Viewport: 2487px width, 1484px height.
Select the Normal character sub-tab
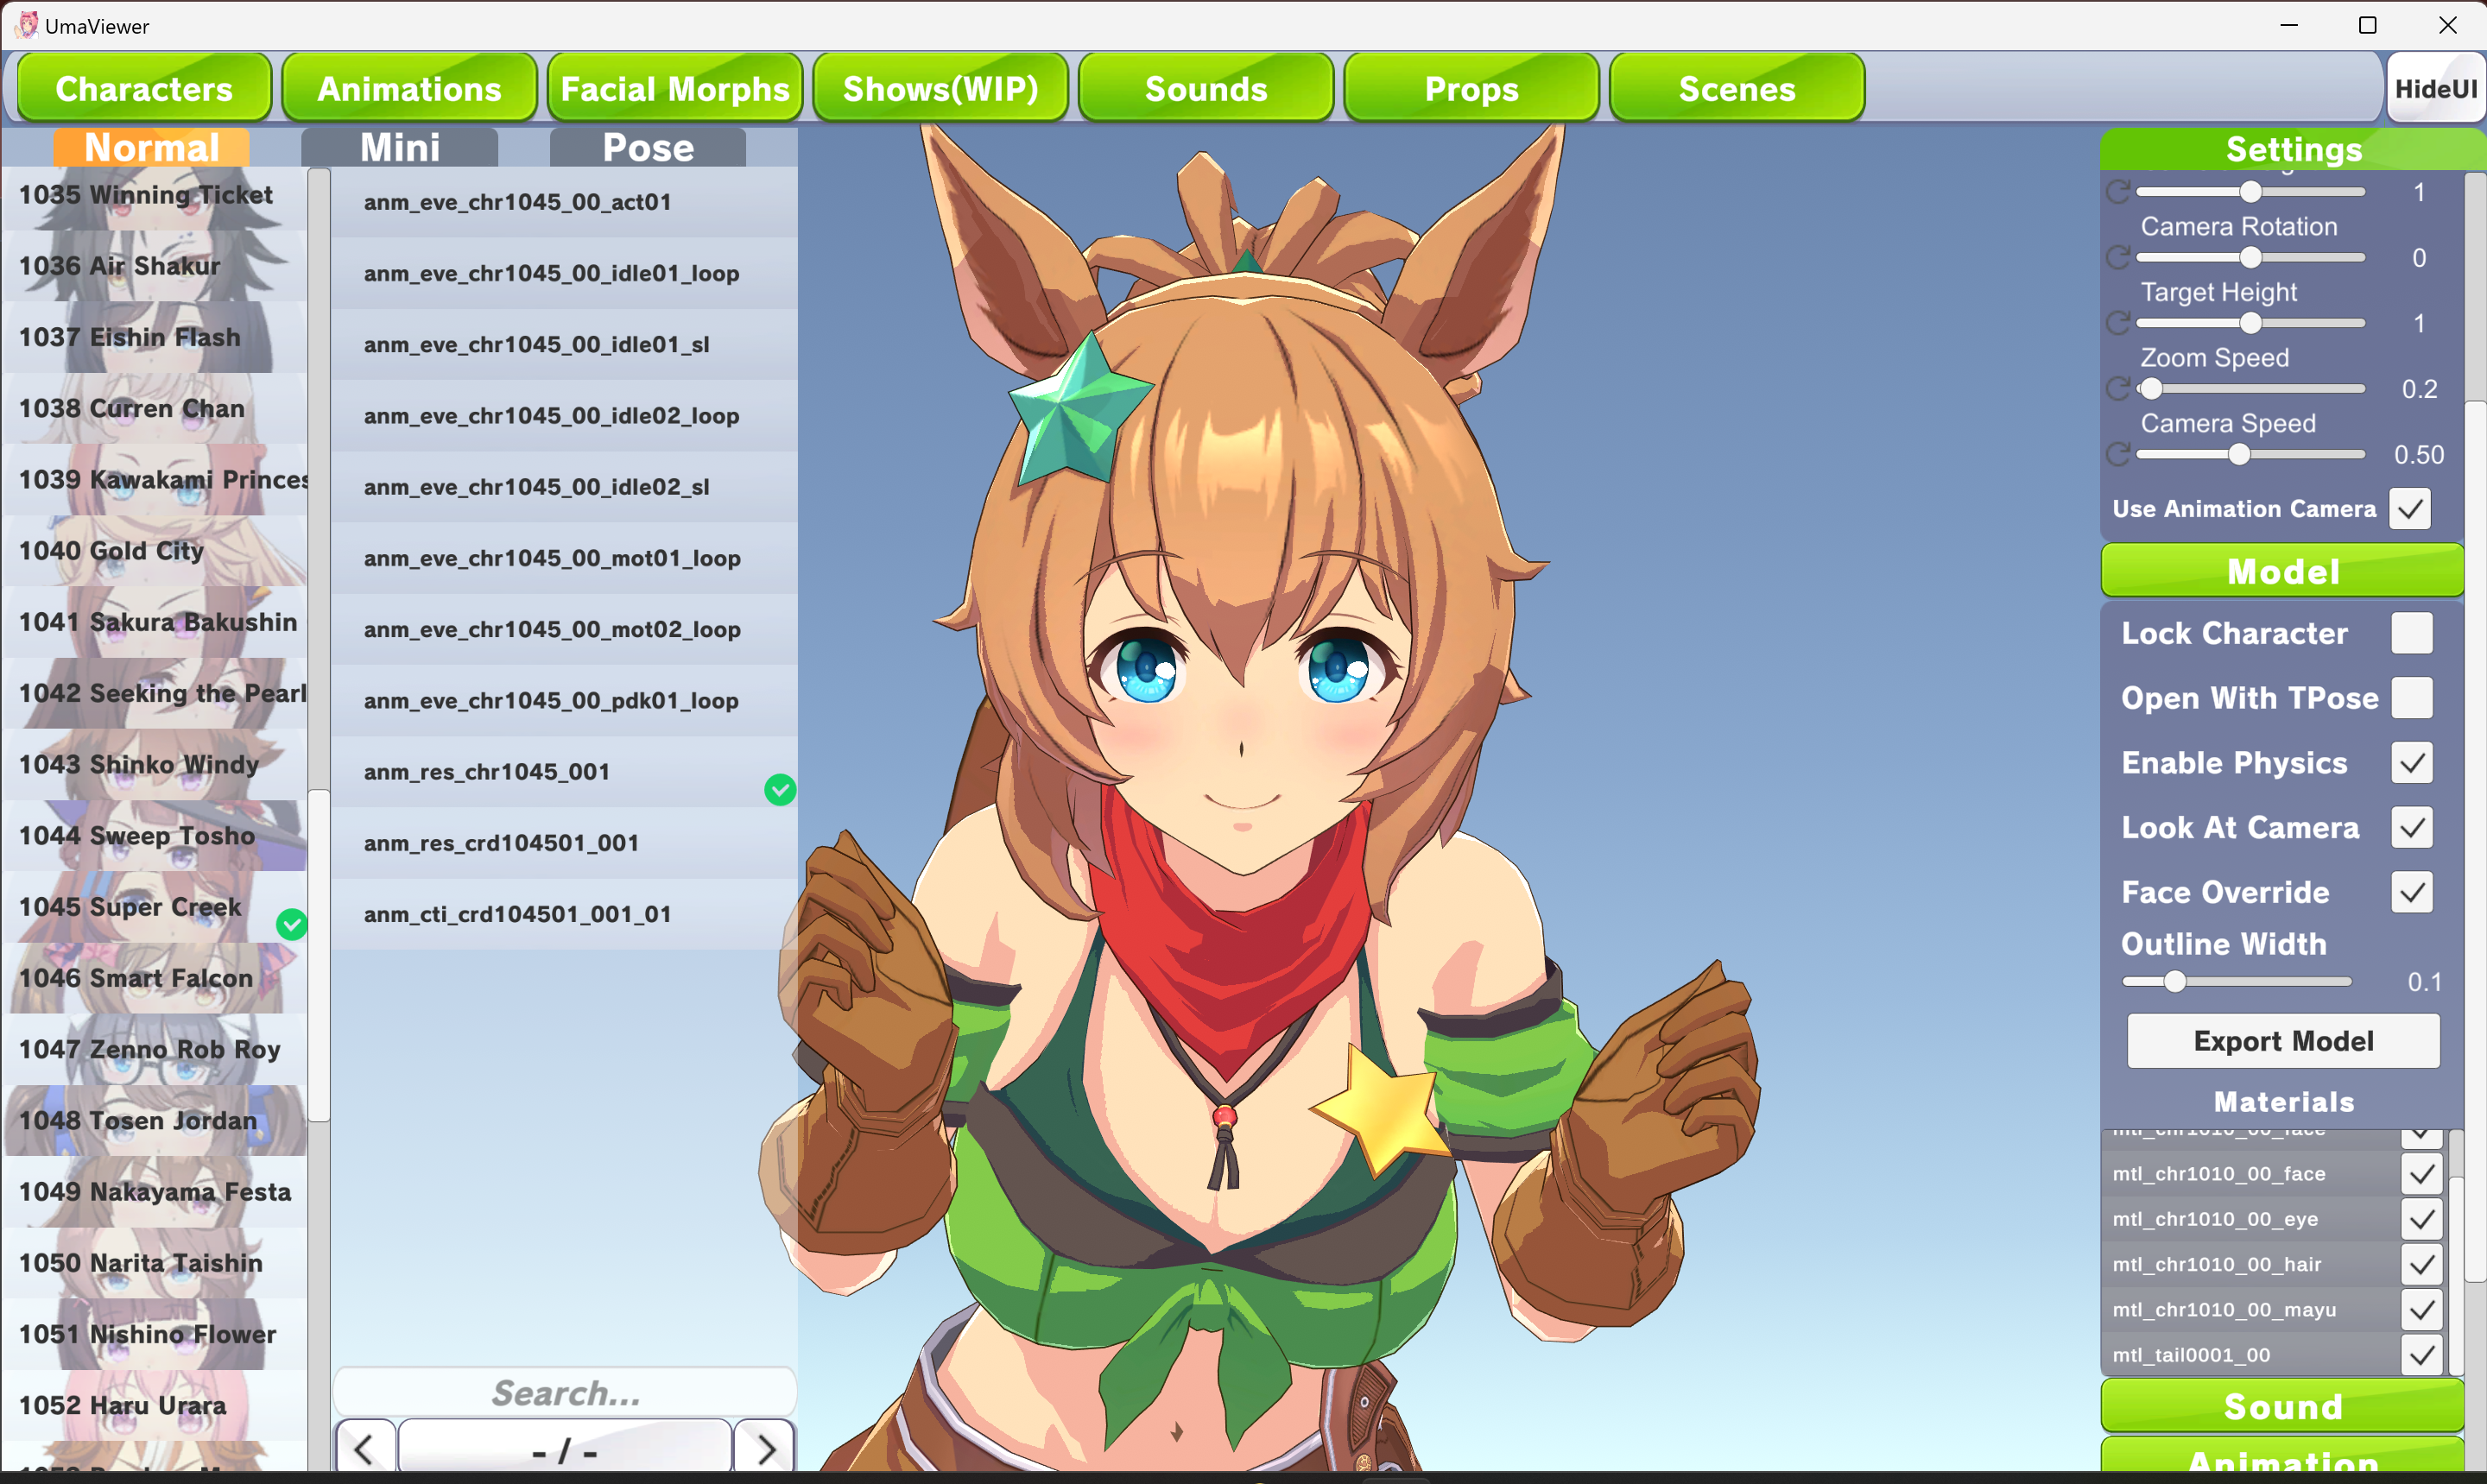click(151, 148)
